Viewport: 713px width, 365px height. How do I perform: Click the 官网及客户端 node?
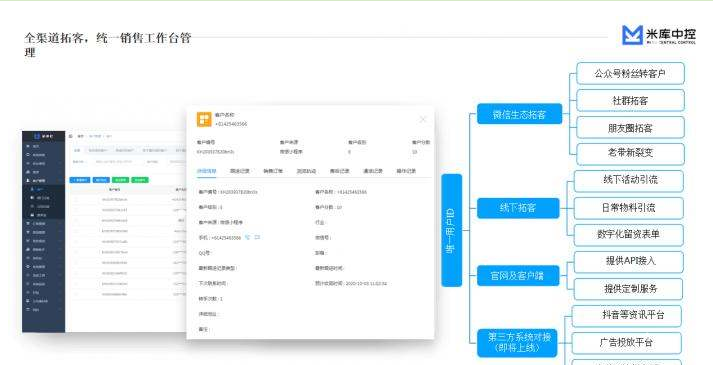coord(518,276)
